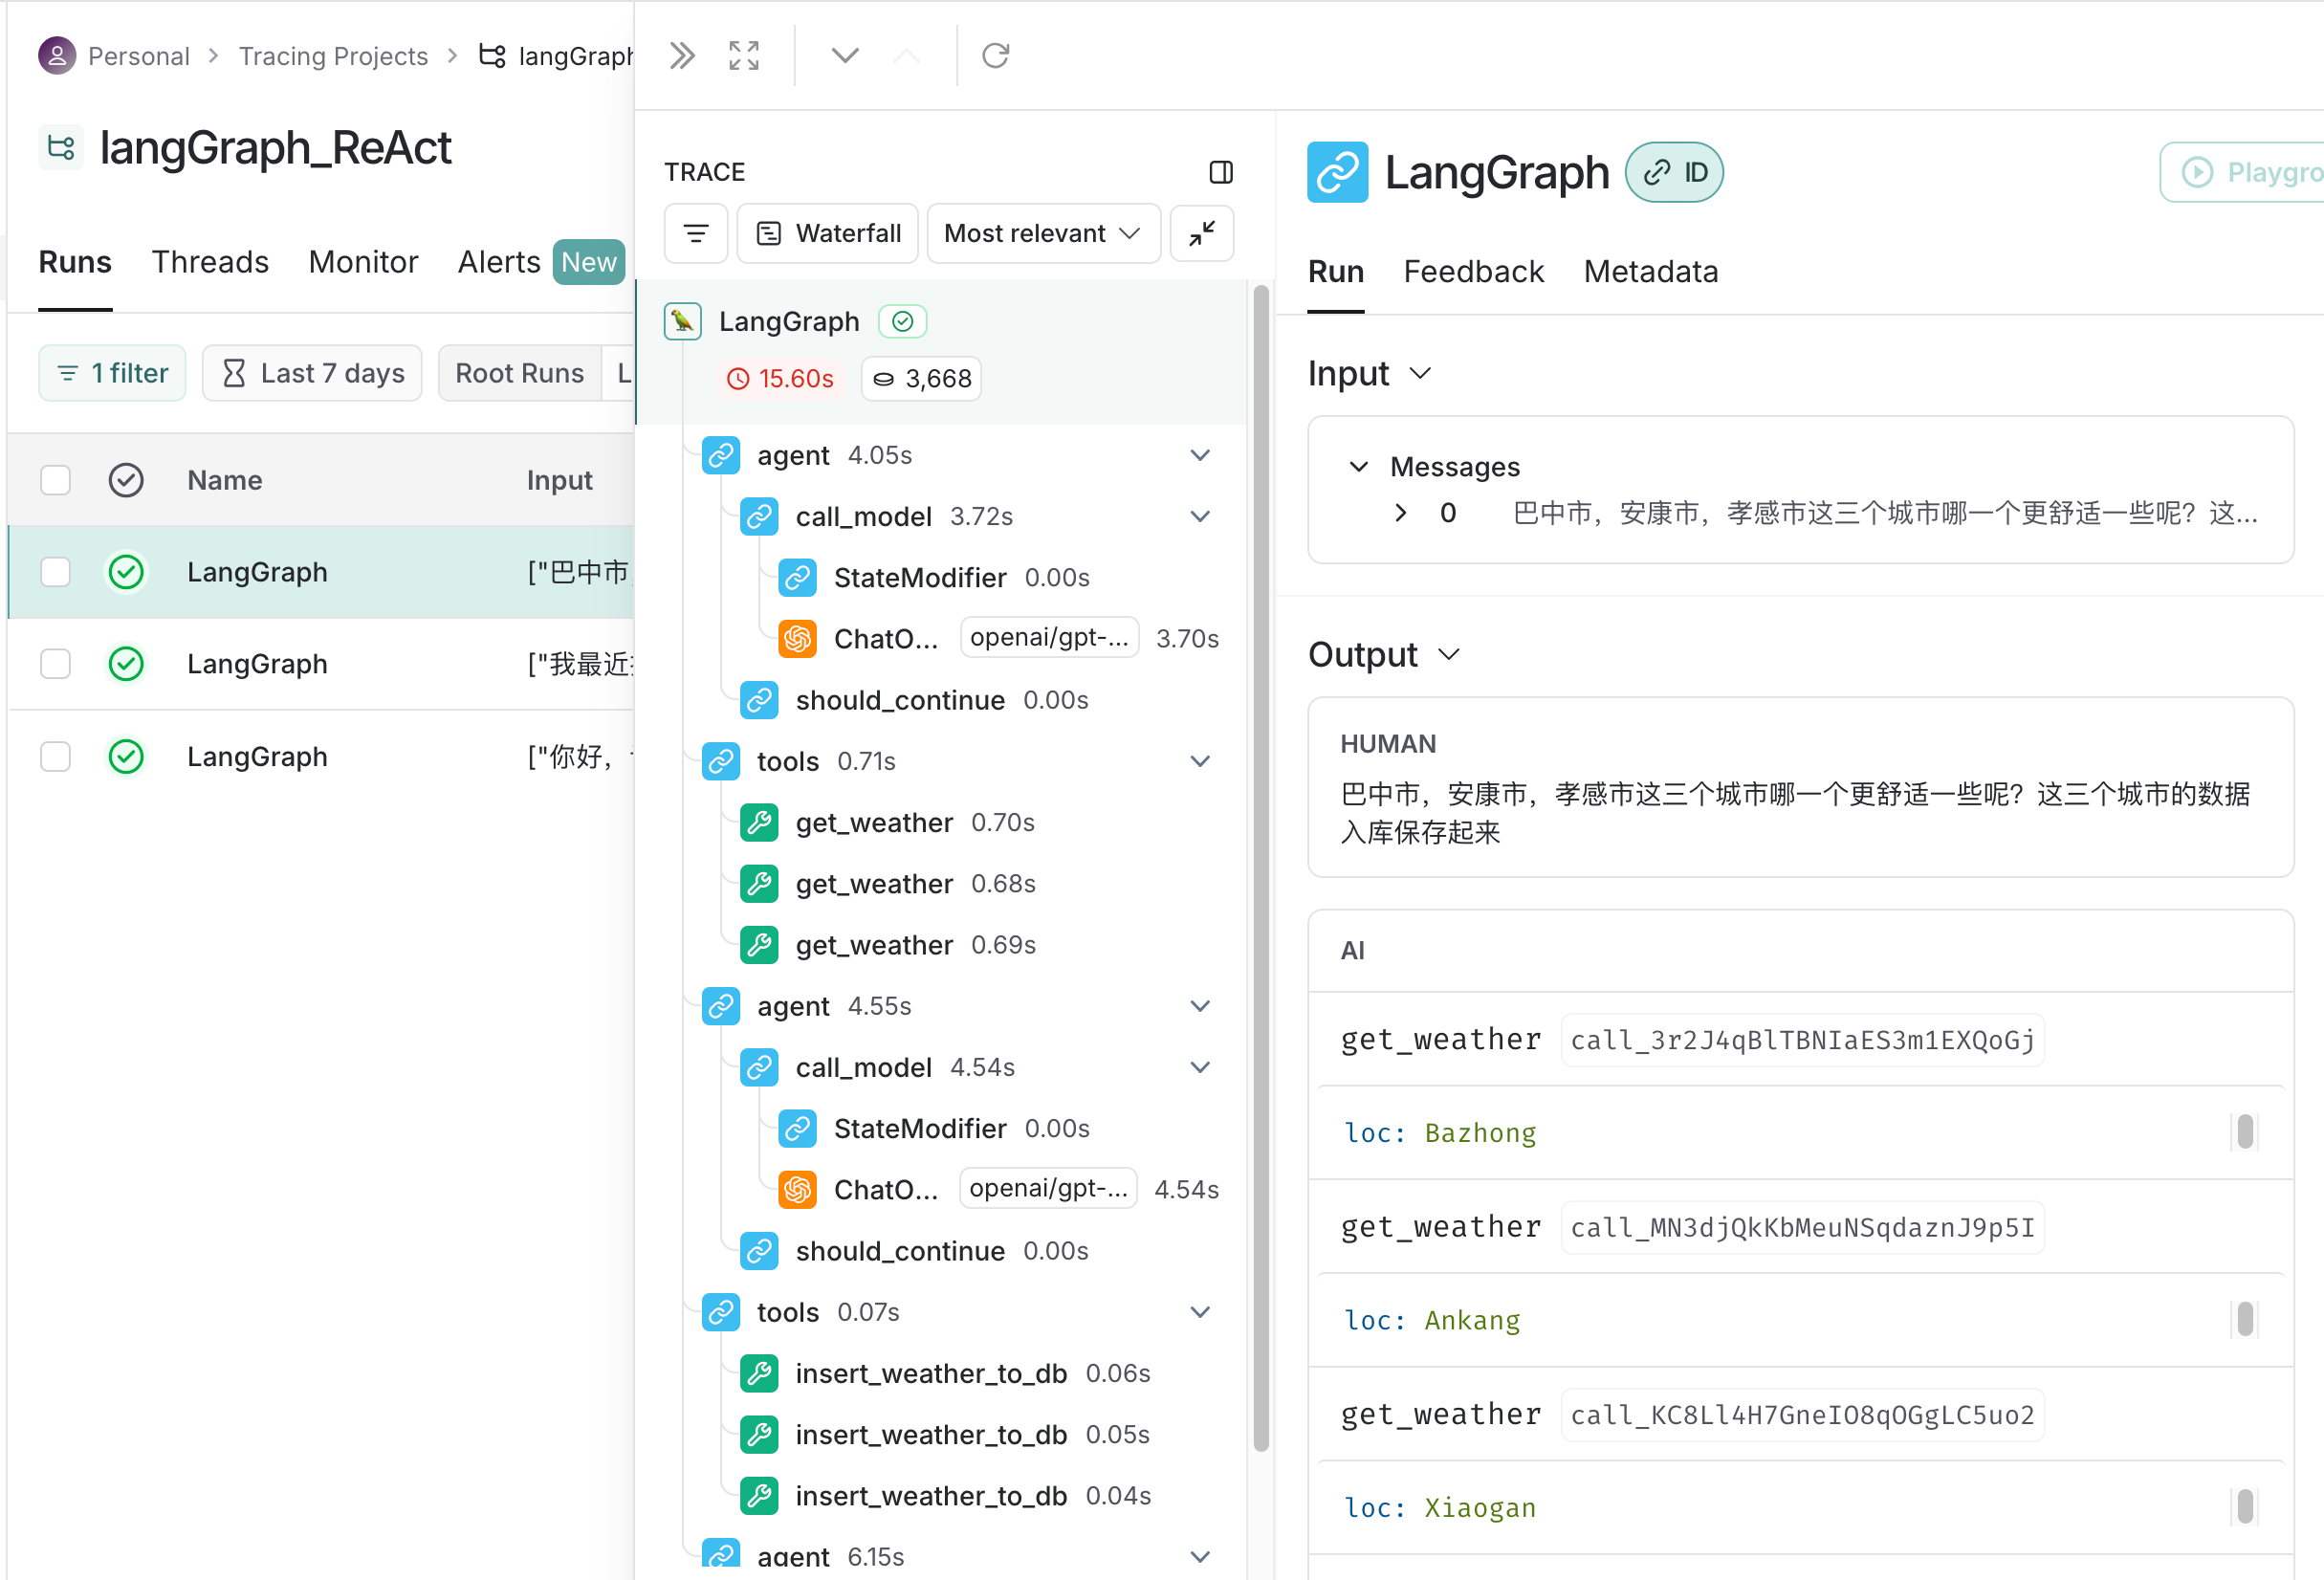Screen dimensions: 2324x1580
Task: Open the Metadata tab
Action: 1650,272
